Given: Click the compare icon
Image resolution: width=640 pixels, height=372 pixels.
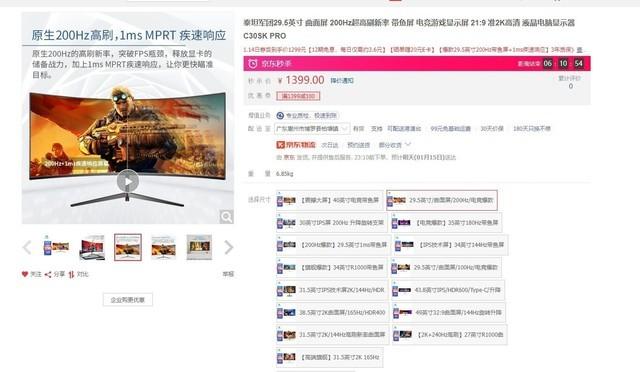Looking at the screenshot, I should (x=71, y=274).
